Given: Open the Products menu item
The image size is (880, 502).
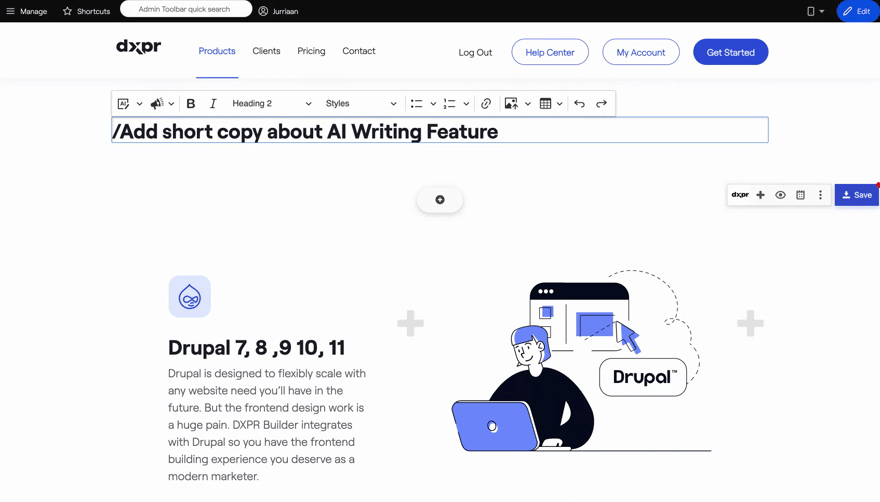Looking at the screenshot, I should coord(217,51).
